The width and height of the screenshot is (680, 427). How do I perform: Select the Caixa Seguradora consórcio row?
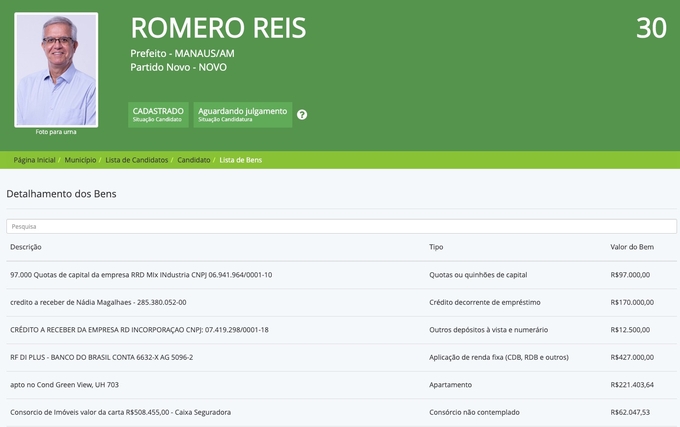click(x=120, y=412)
